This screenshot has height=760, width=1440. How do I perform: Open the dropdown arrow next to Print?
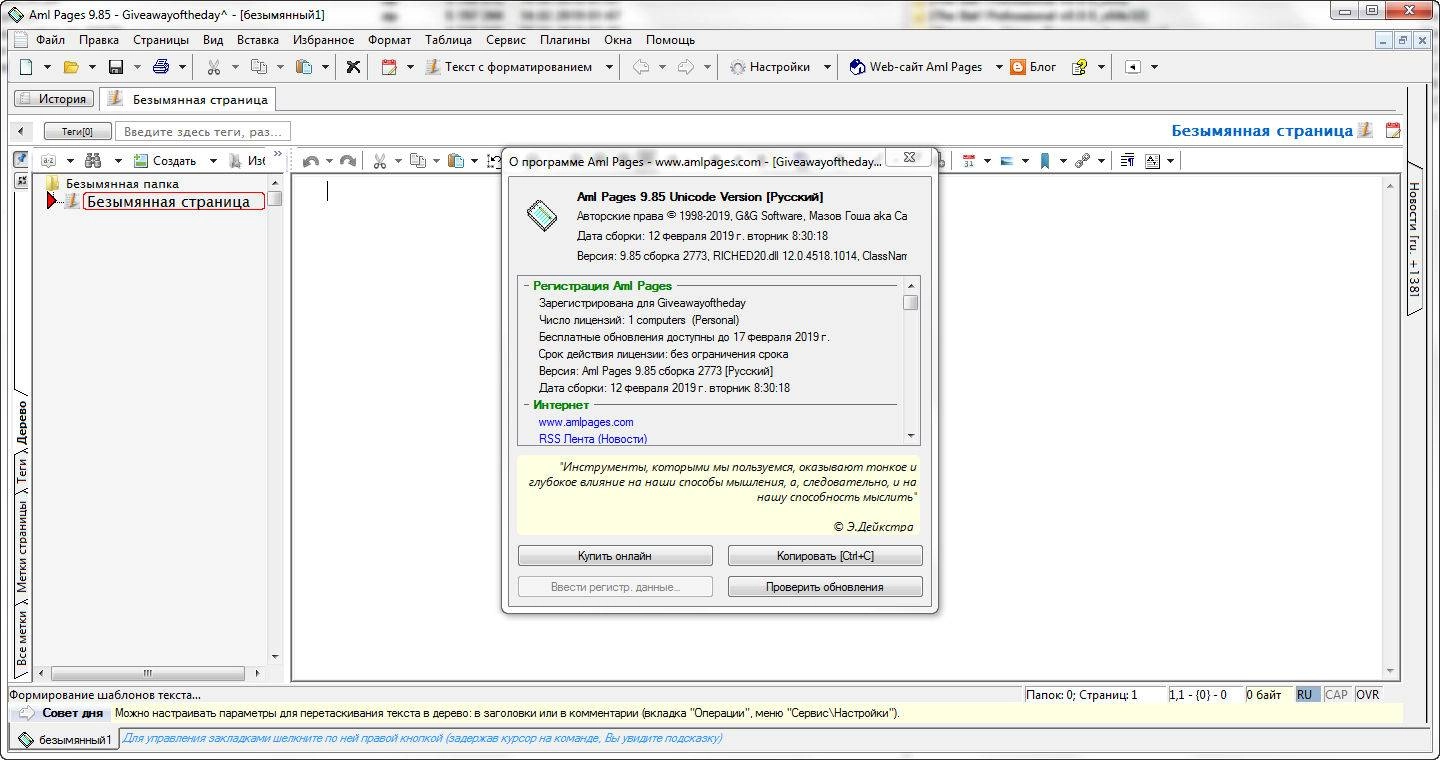click(x=182, y=67)
